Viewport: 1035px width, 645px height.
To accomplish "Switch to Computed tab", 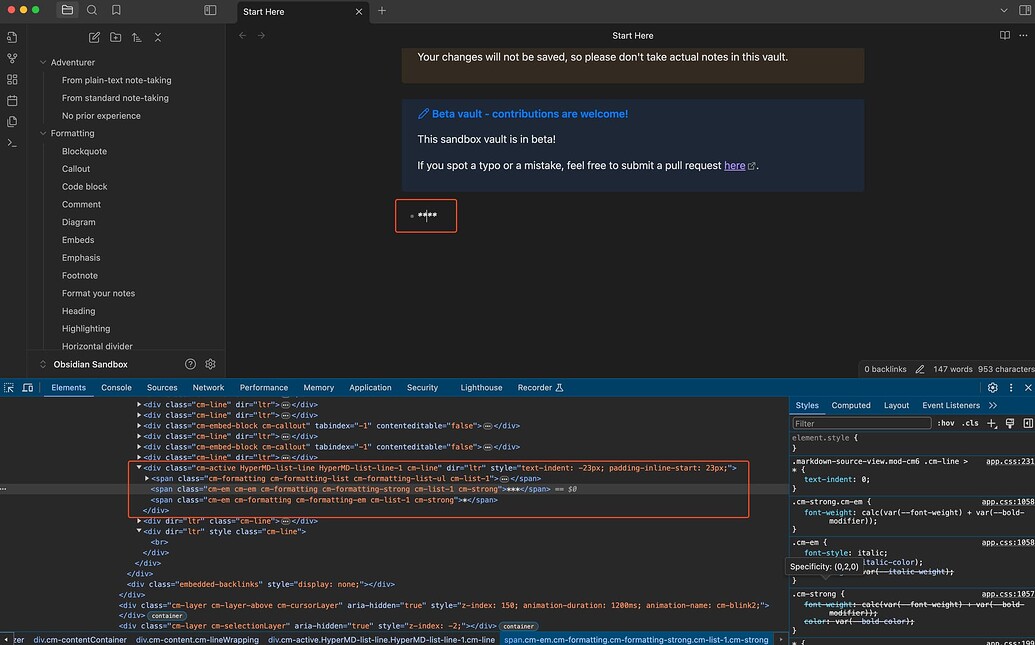I will tap(850, 405).
